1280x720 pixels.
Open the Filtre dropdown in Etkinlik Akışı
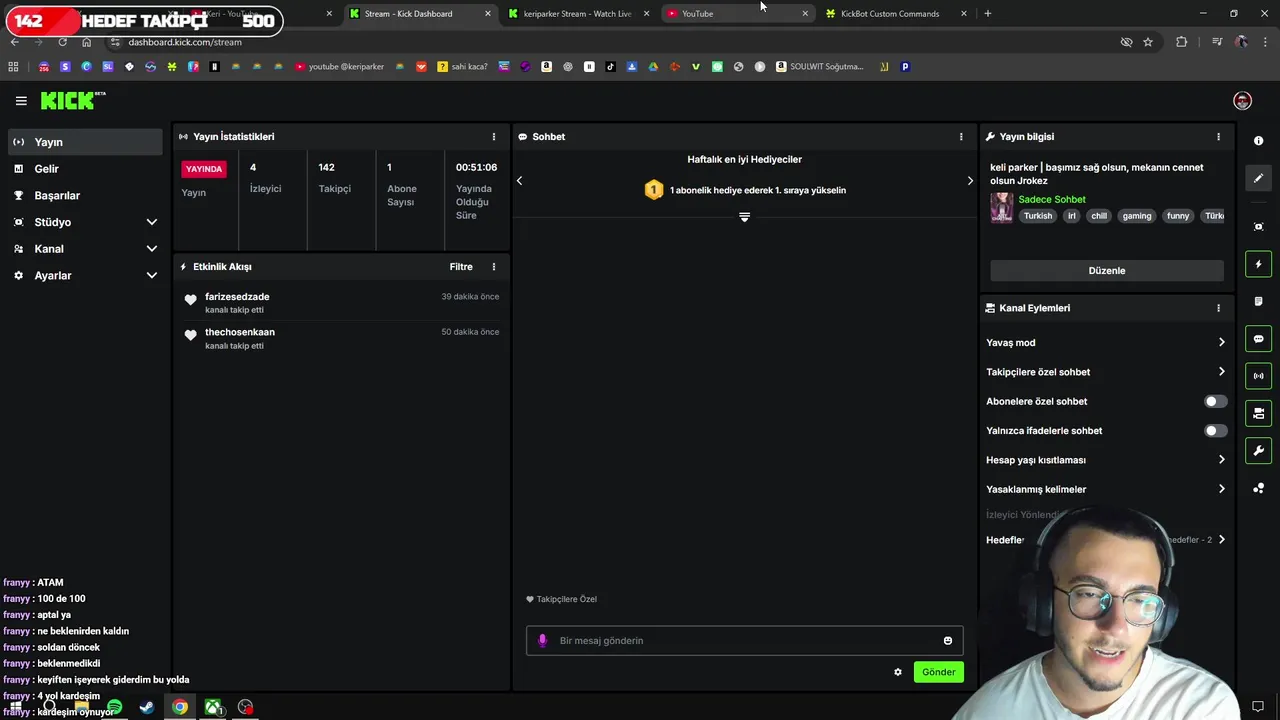click(x=461, y=267)
